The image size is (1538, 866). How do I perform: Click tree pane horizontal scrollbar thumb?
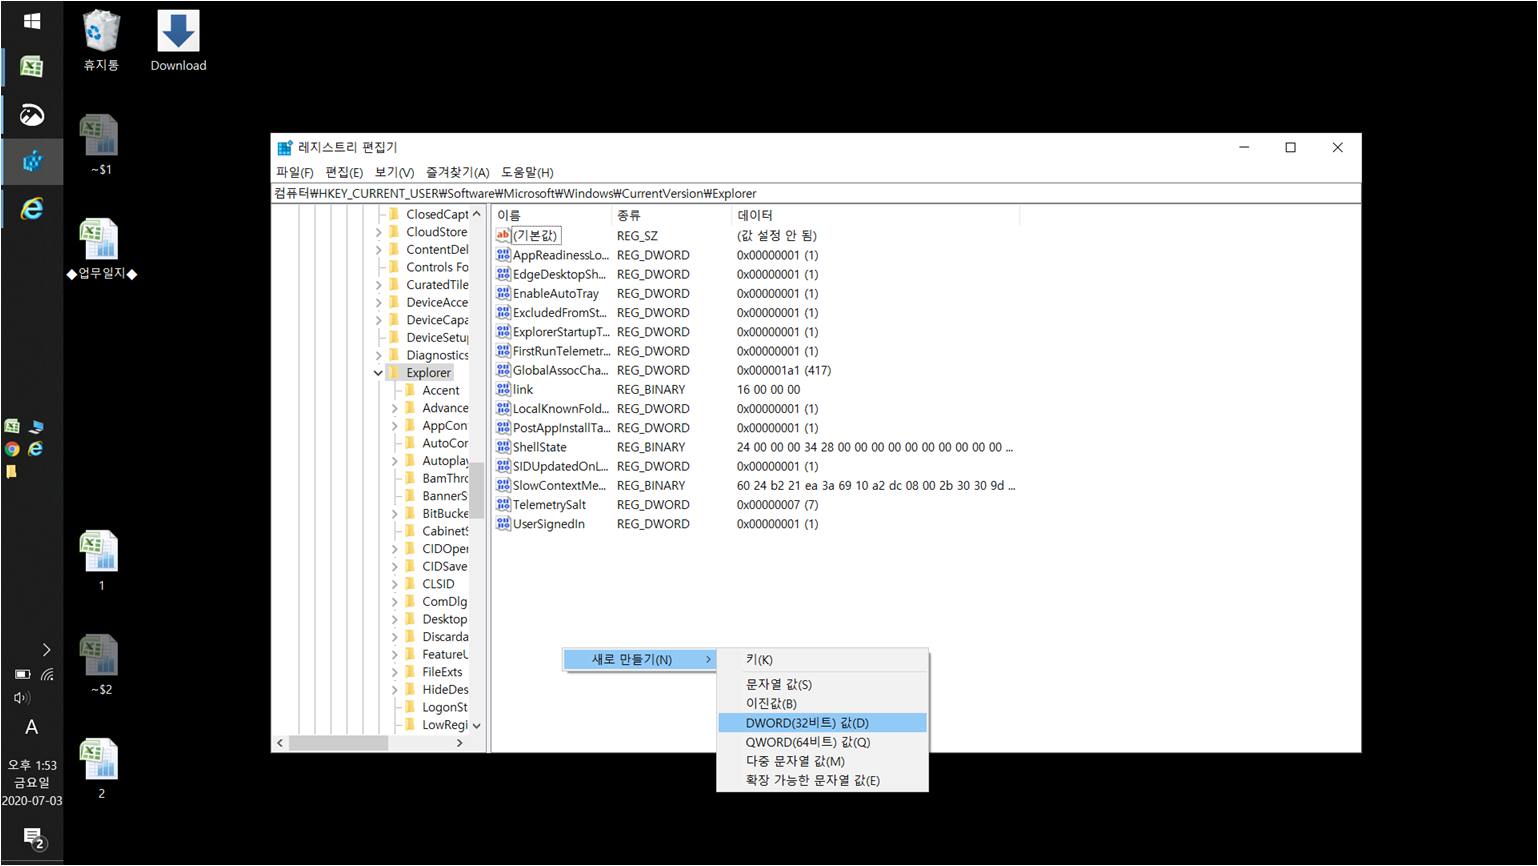click(x=338, y=743)
